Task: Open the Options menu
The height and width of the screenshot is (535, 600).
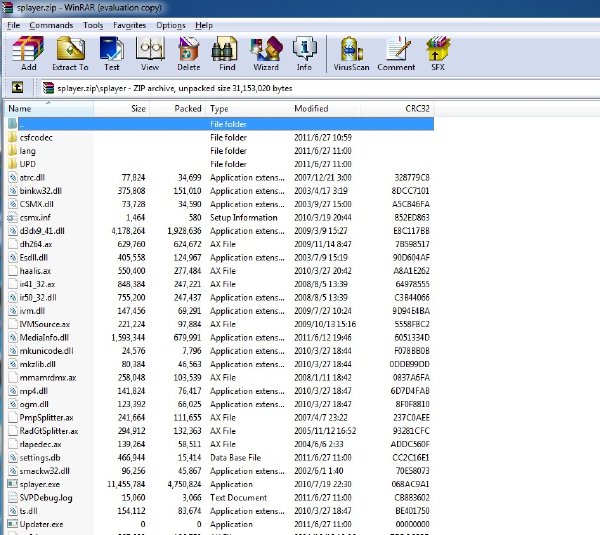Action: point(171,25)
